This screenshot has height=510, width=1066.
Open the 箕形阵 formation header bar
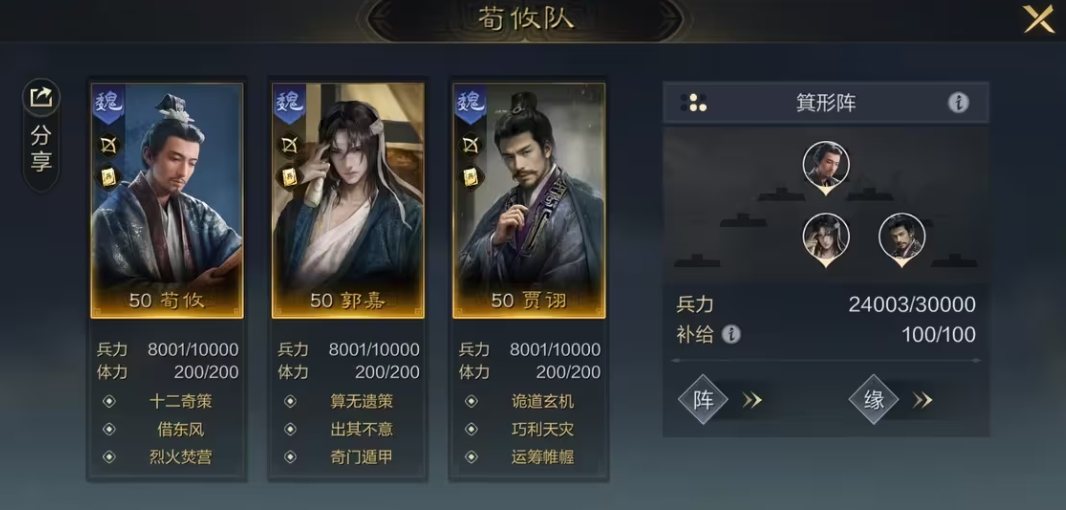pos(825,103)
